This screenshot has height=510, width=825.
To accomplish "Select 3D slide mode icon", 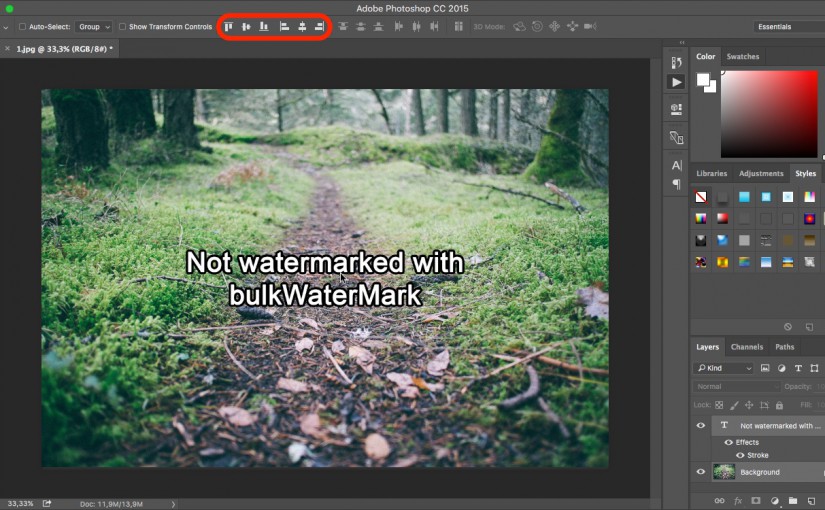I will [572, 26].
